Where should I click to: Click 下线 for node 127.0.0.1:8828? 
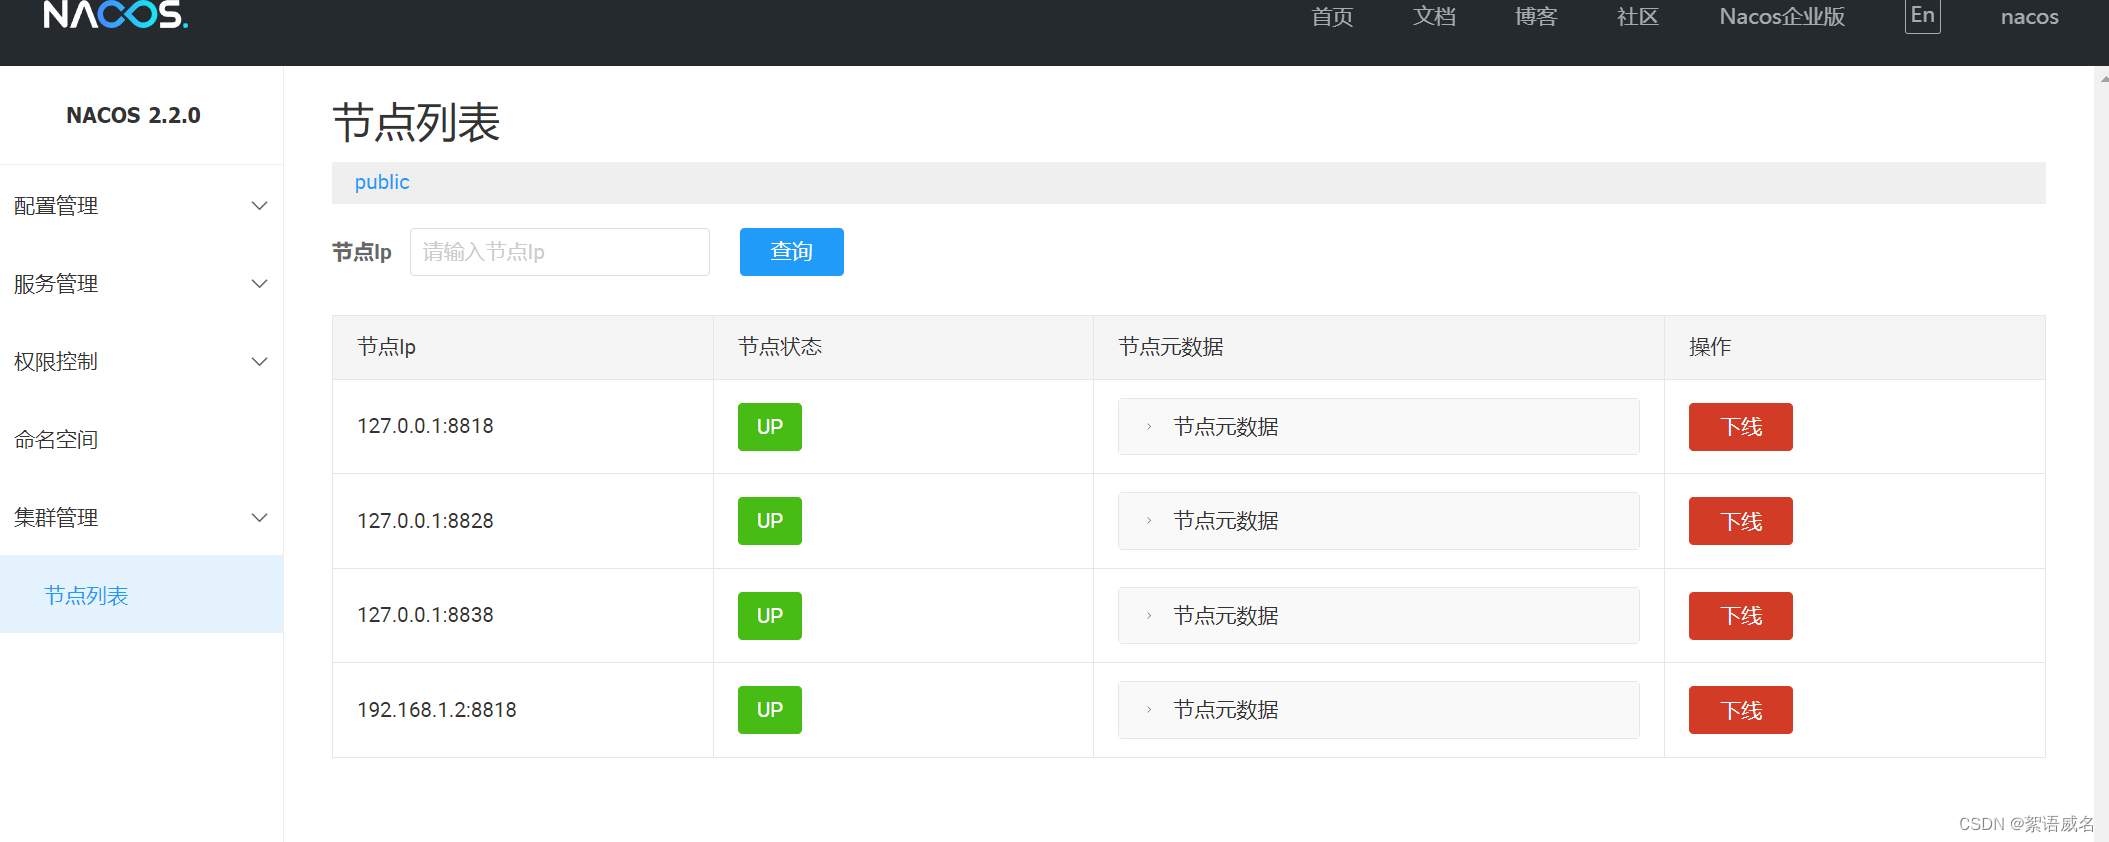pos(1741,521)
